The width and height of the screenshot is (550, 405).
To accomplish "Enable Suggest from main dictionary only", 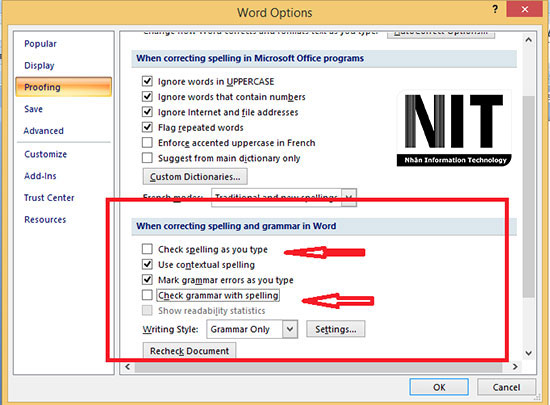I will click(x=147, y=158).
